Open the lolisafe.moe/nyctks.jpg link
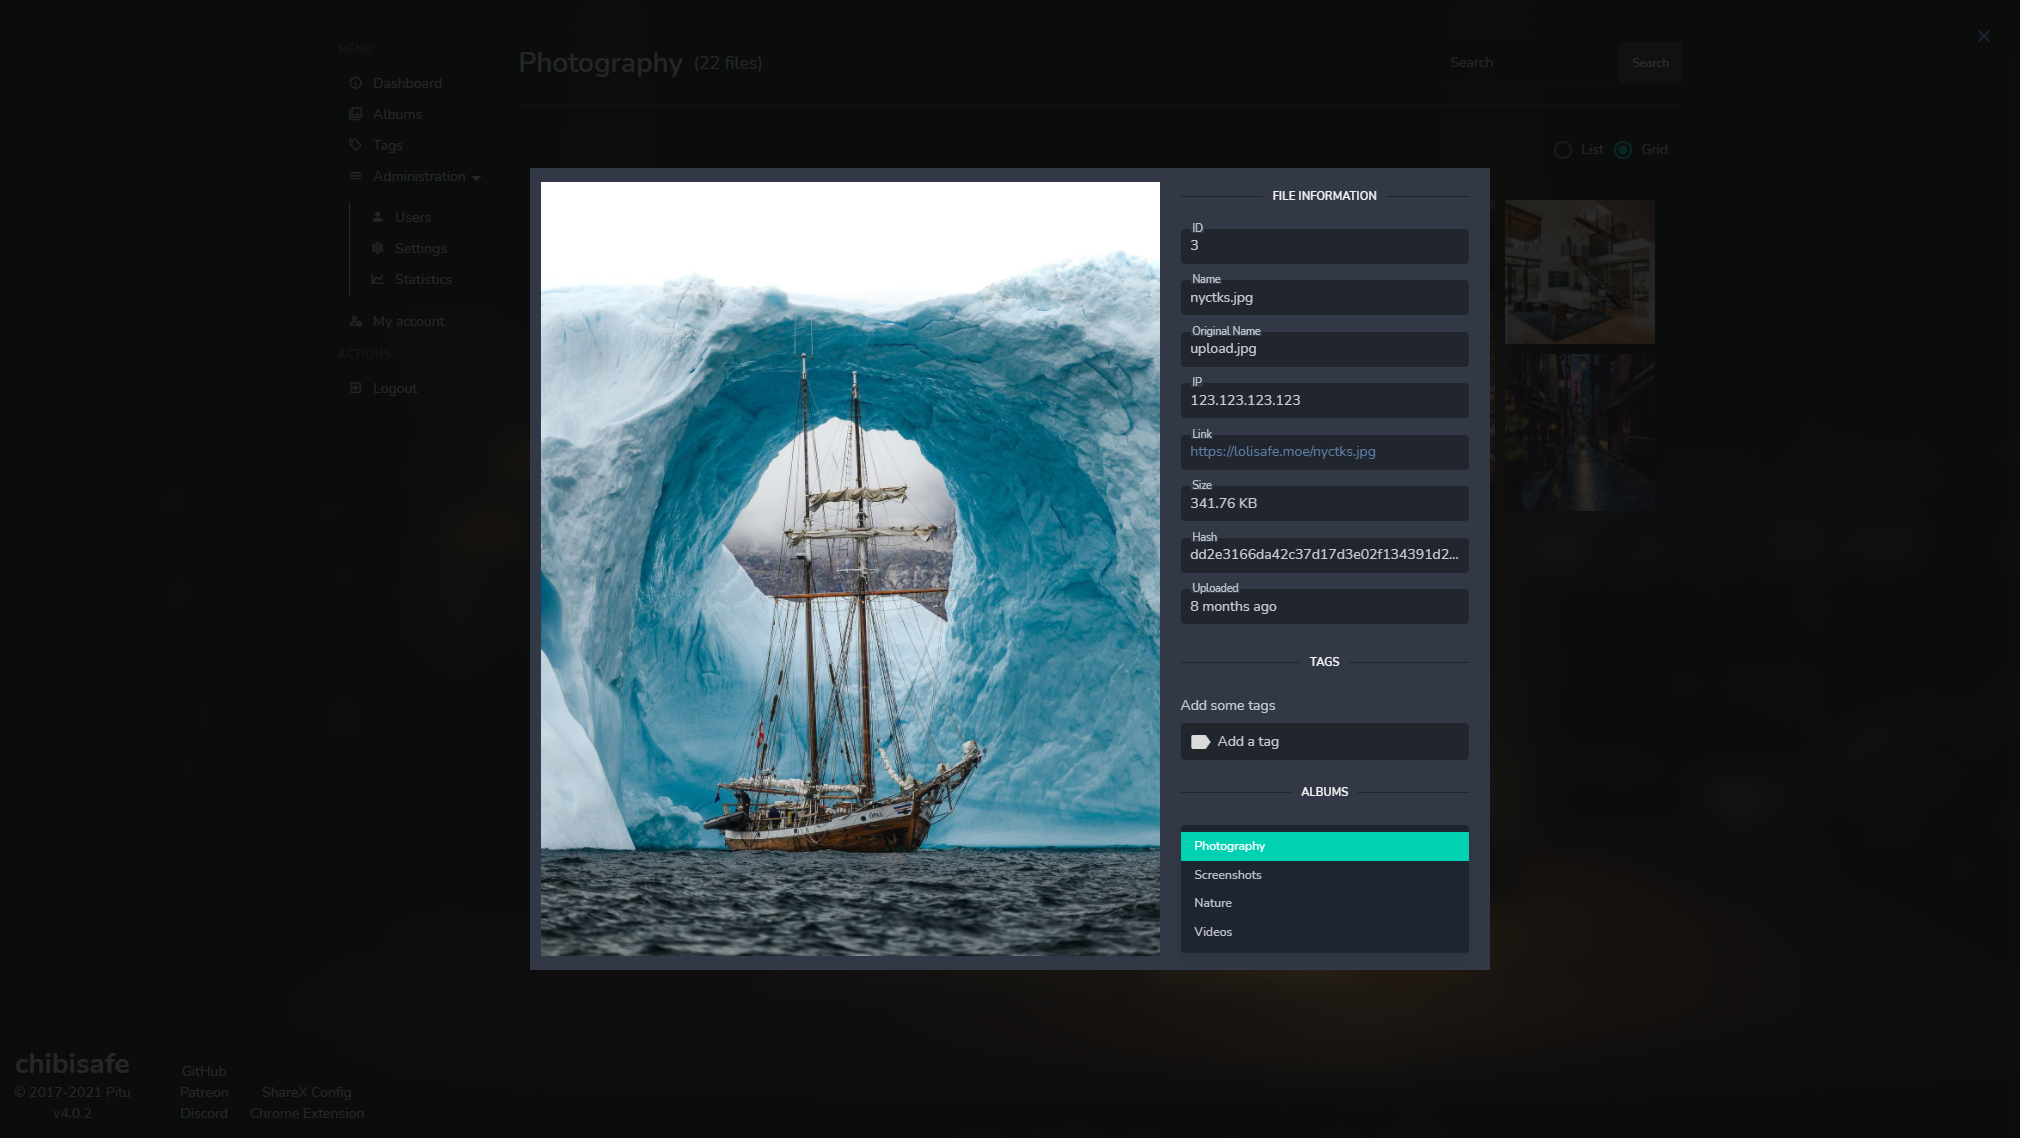2020x1138 pixels. (1282, 452)
